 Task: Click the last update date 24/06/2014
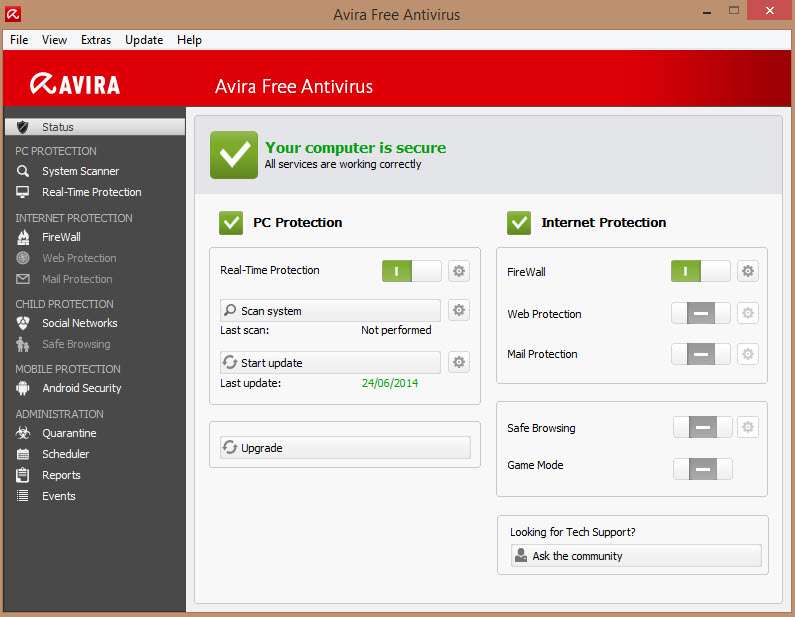click(x=390, y=383)
